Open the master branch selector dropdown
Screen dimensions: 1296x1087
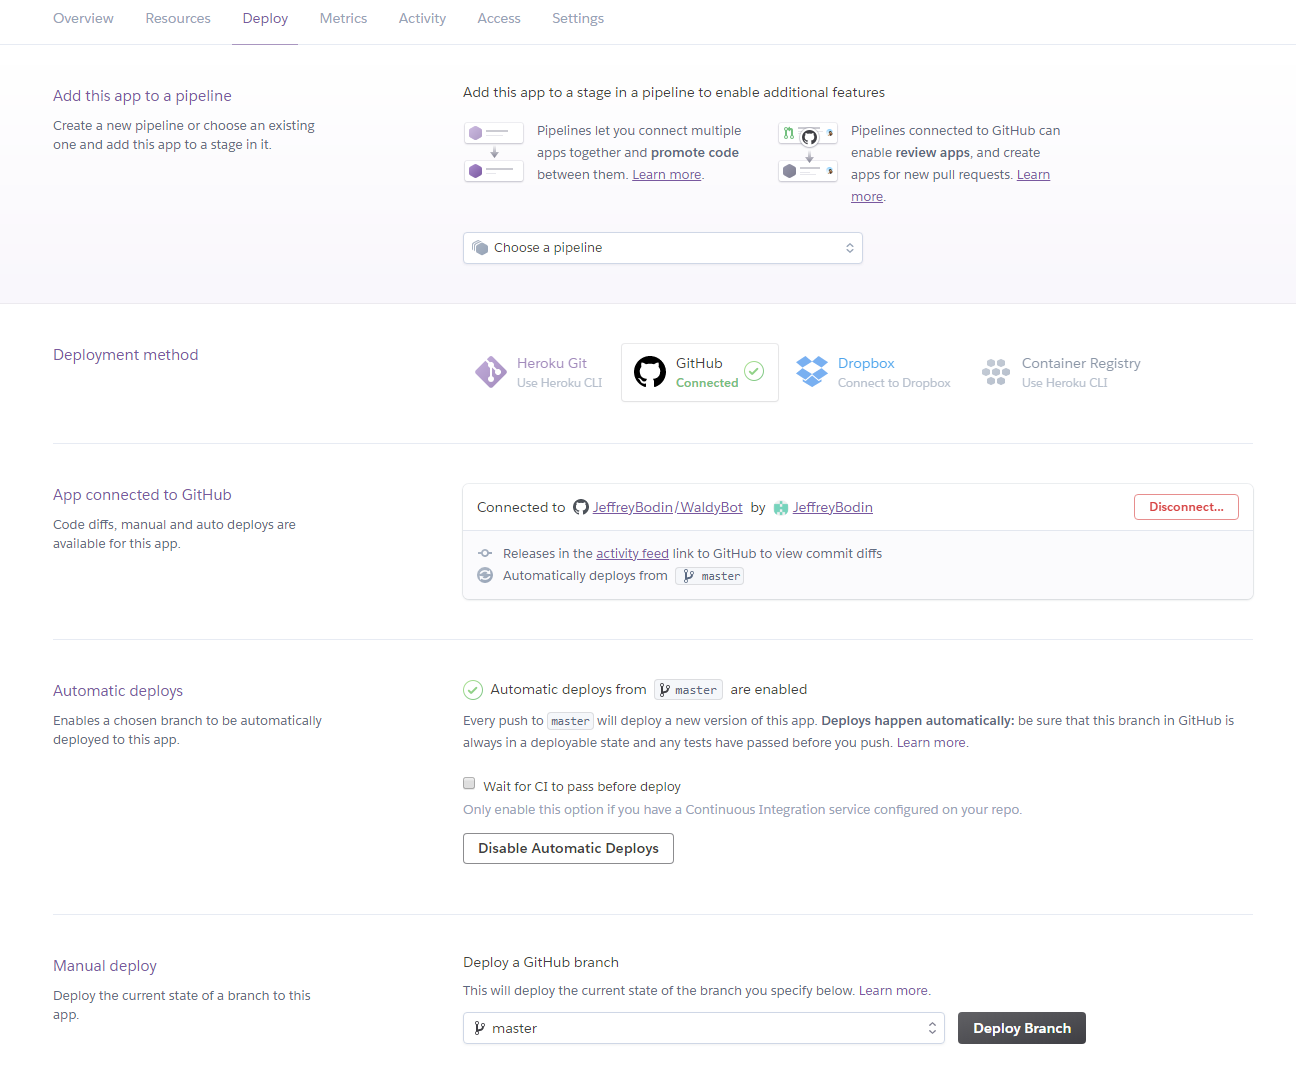pyautogui.click(x=704, y=1028)
